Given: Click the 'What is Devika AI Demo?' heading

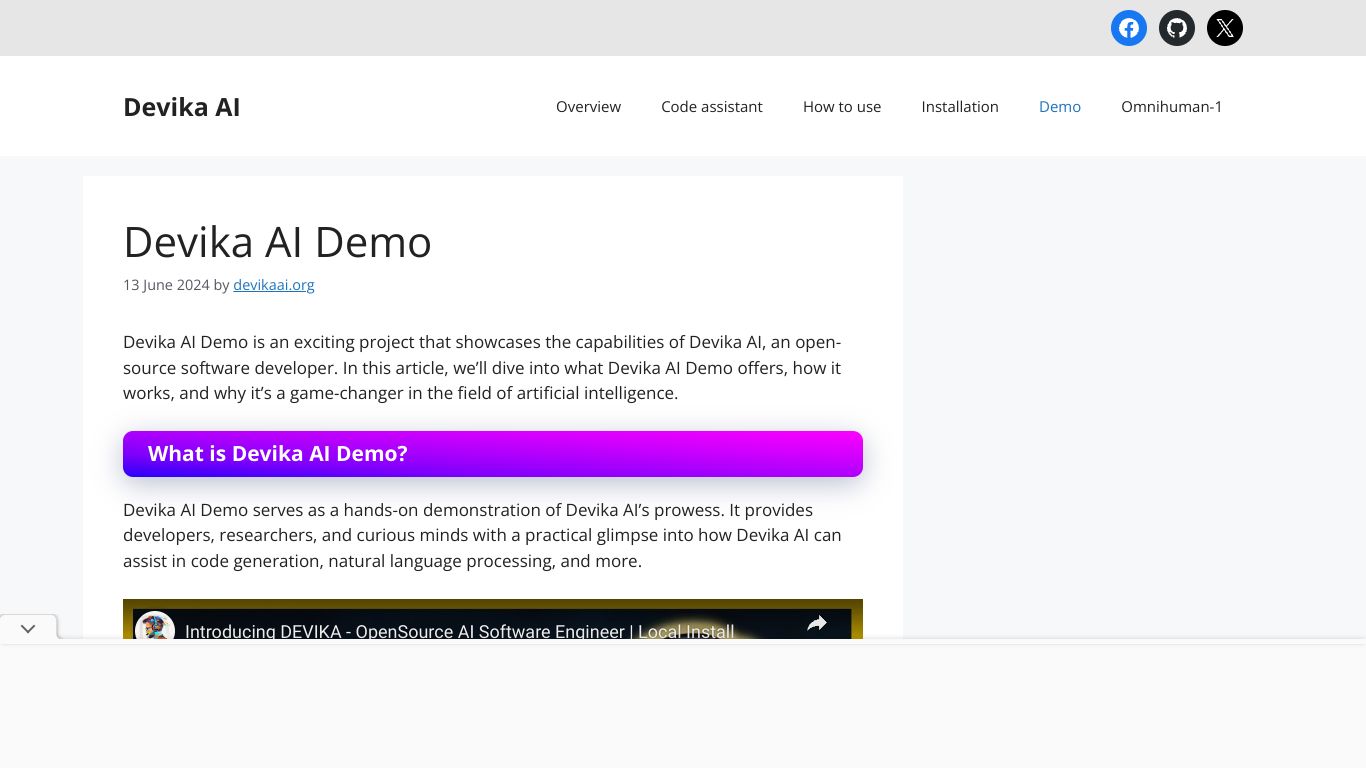Looking at the screenshot, I should coord(278,454).
